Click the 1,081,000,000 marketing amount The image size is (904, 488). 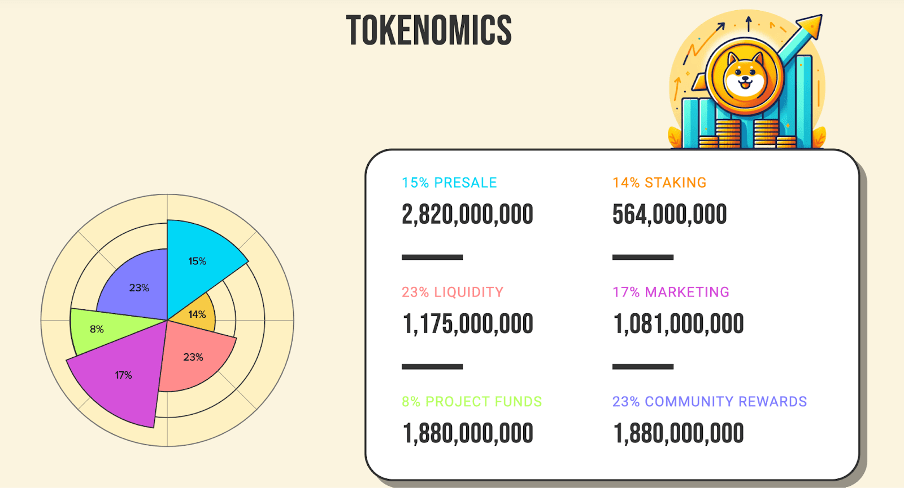coord(678,324)
